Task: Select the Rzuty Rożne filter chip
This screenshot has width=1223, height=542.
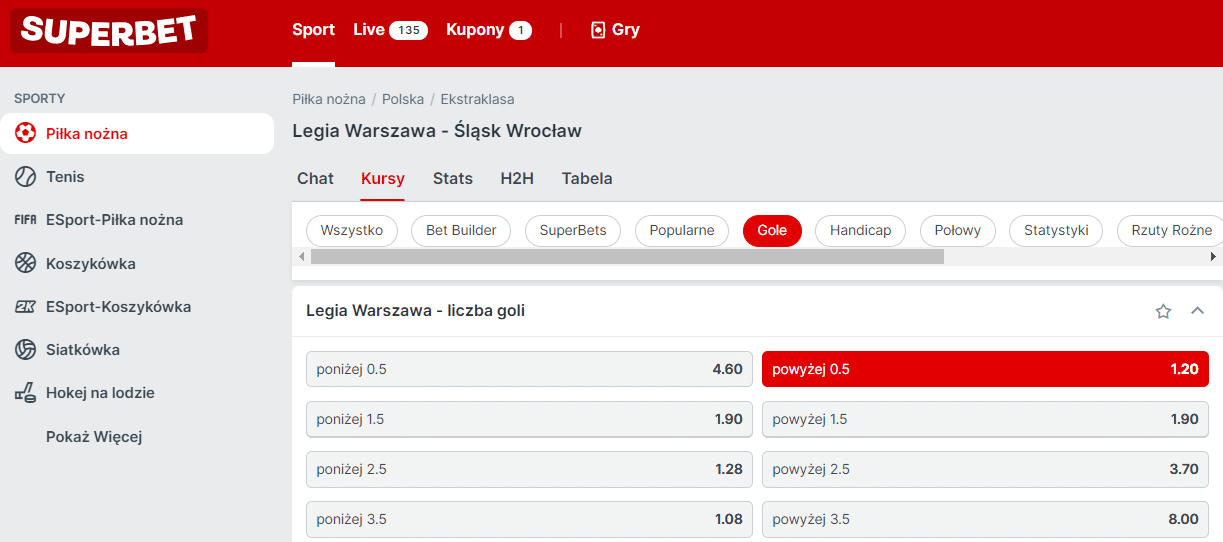Action: [x=1170, y=230]
